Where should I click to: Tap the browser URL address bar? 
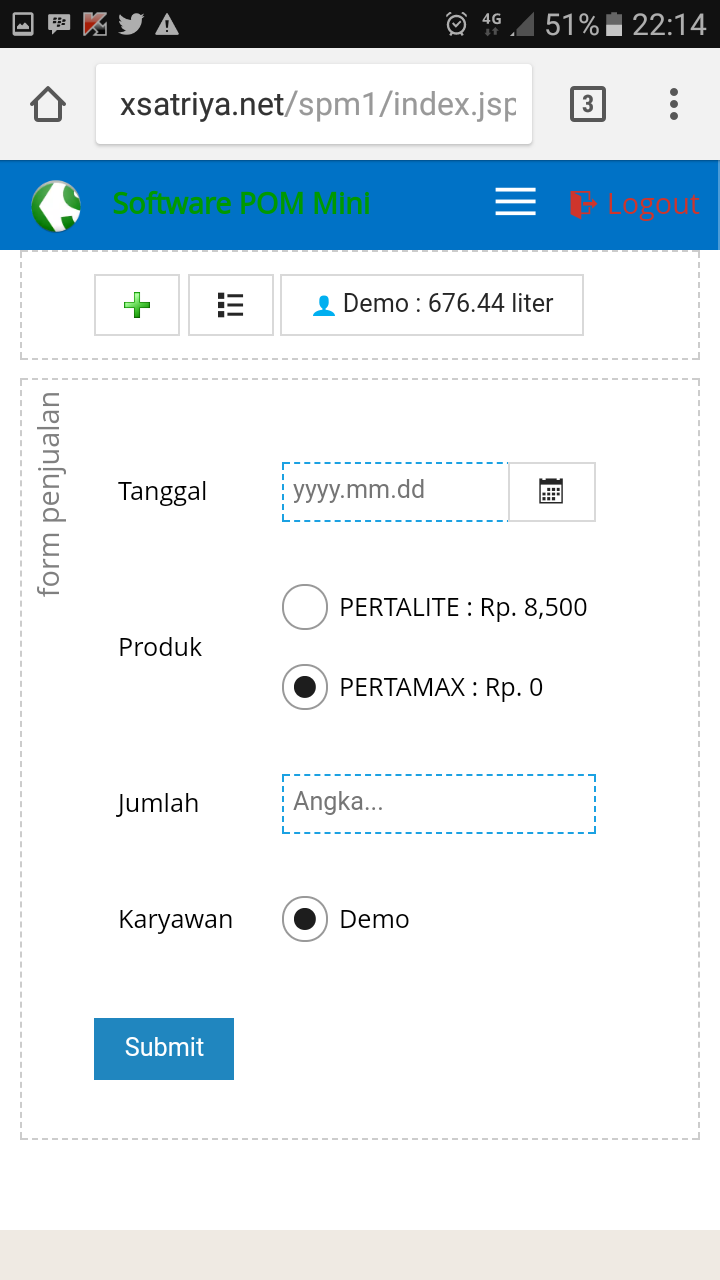click(x=314, y=104)
